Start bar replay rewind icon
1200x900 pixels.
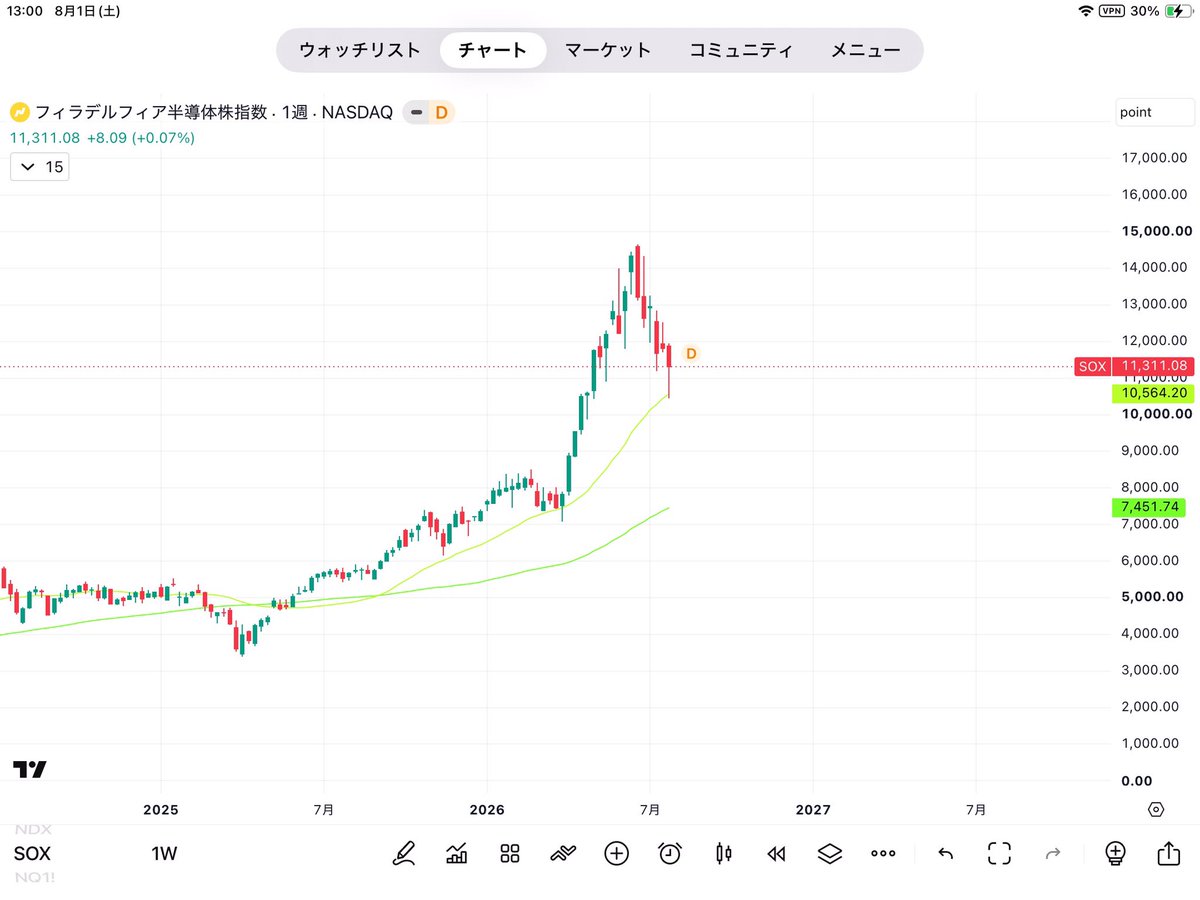pyautogui.click(x=776, y=853)
